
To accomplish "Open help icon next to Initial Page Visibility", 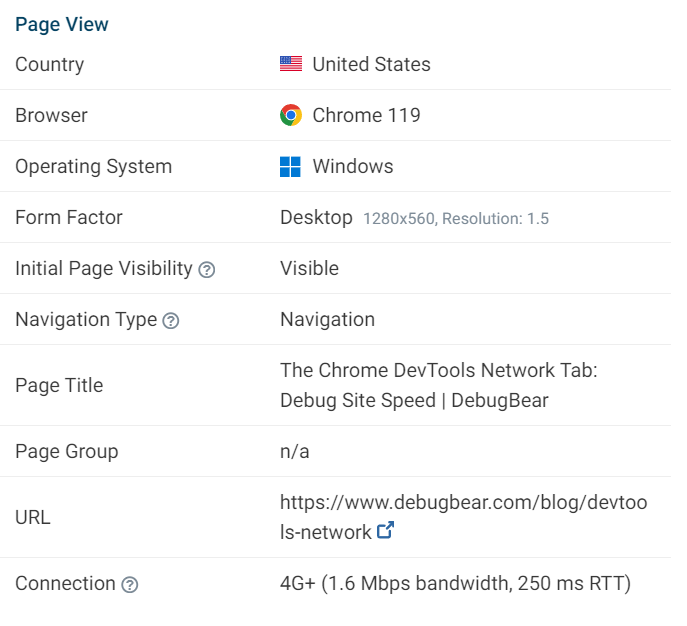I will click(x=207, y=270).
